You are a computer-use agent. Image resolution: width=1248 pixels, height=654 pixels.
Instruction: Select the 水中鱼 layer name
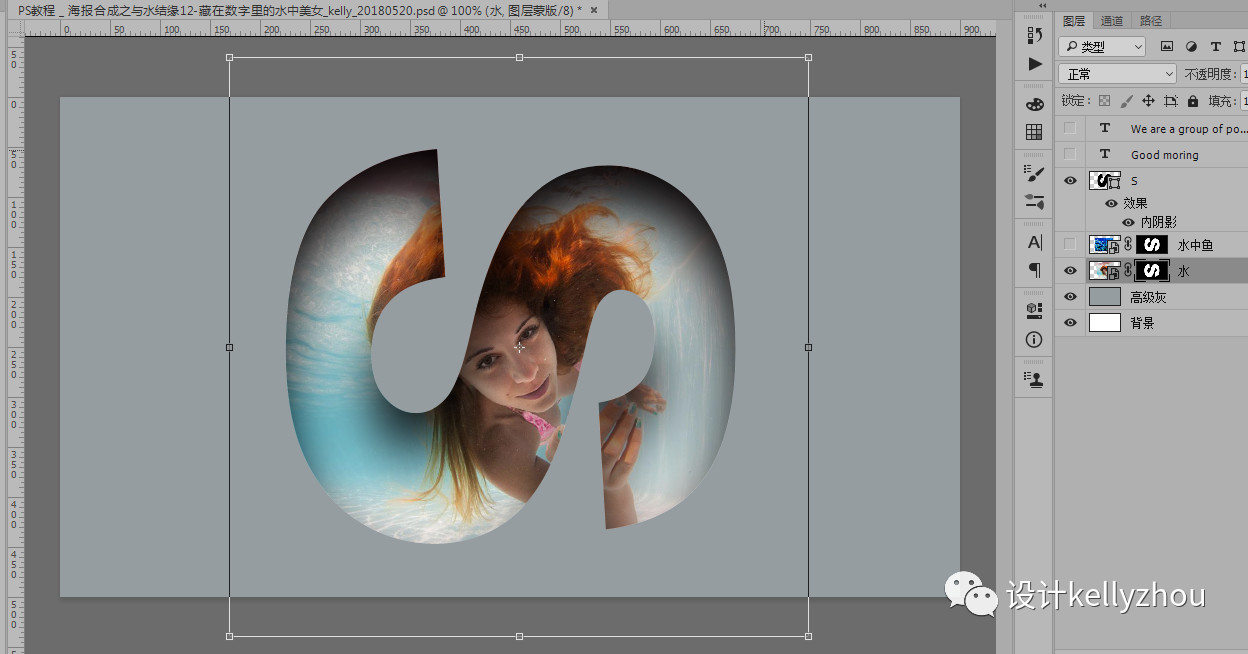(x=1195, y=245)
